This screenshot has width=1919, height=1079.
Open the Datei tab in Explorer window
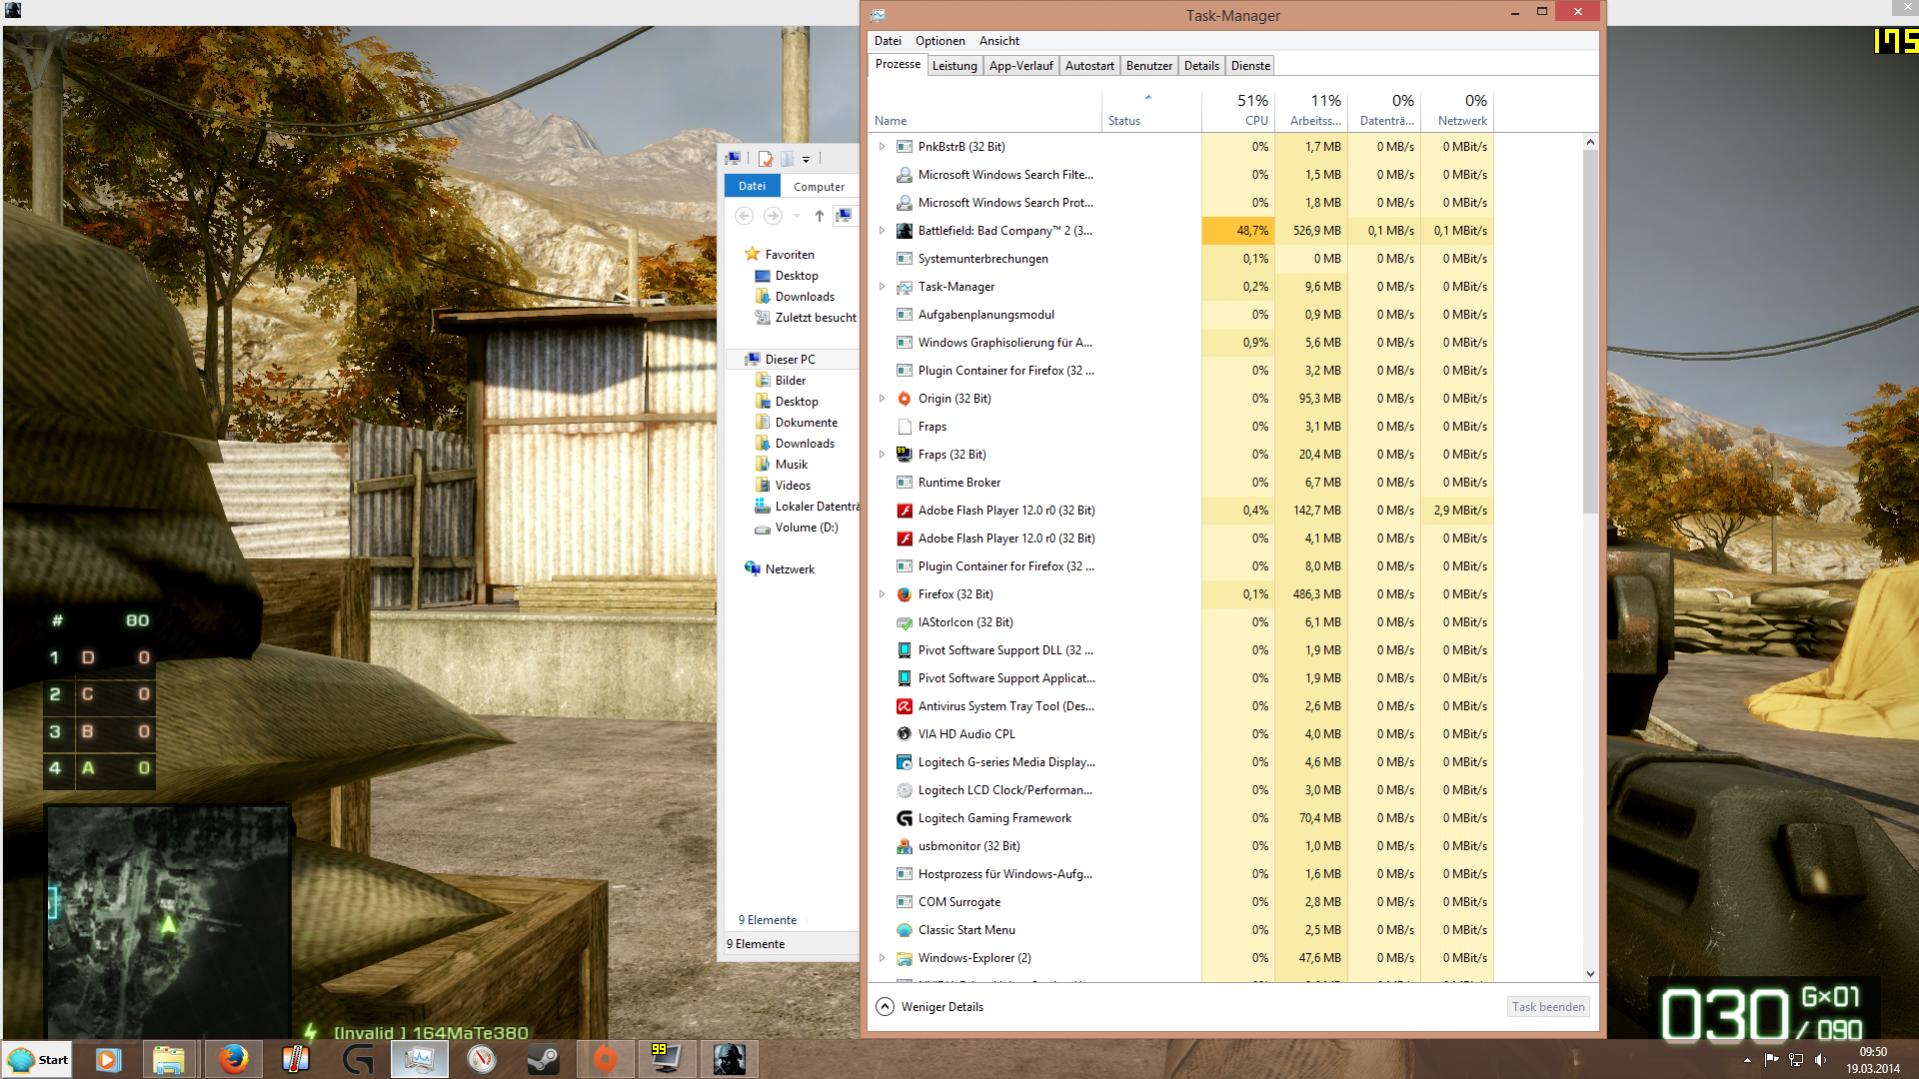[752, 186]
